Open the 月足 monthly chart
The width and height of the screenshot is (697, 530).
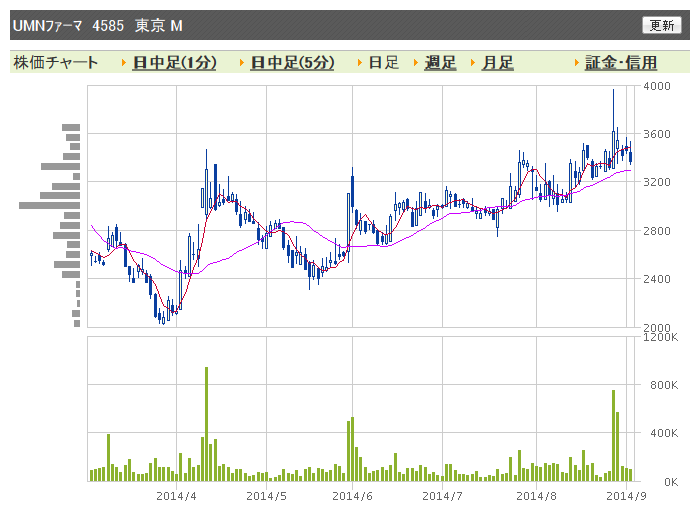click(497, 63)
